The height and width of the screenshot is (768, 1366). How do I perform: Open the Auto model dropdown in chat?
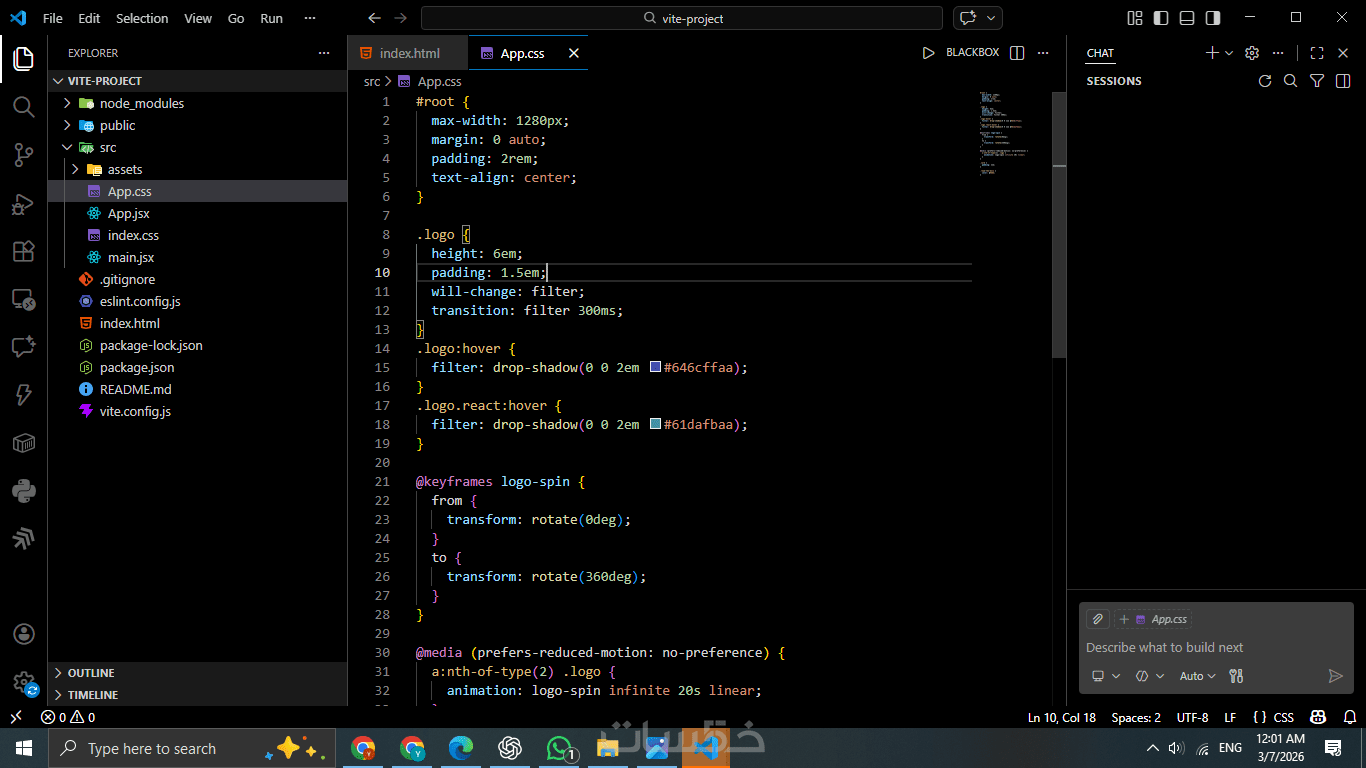[x=1197, y=676]
